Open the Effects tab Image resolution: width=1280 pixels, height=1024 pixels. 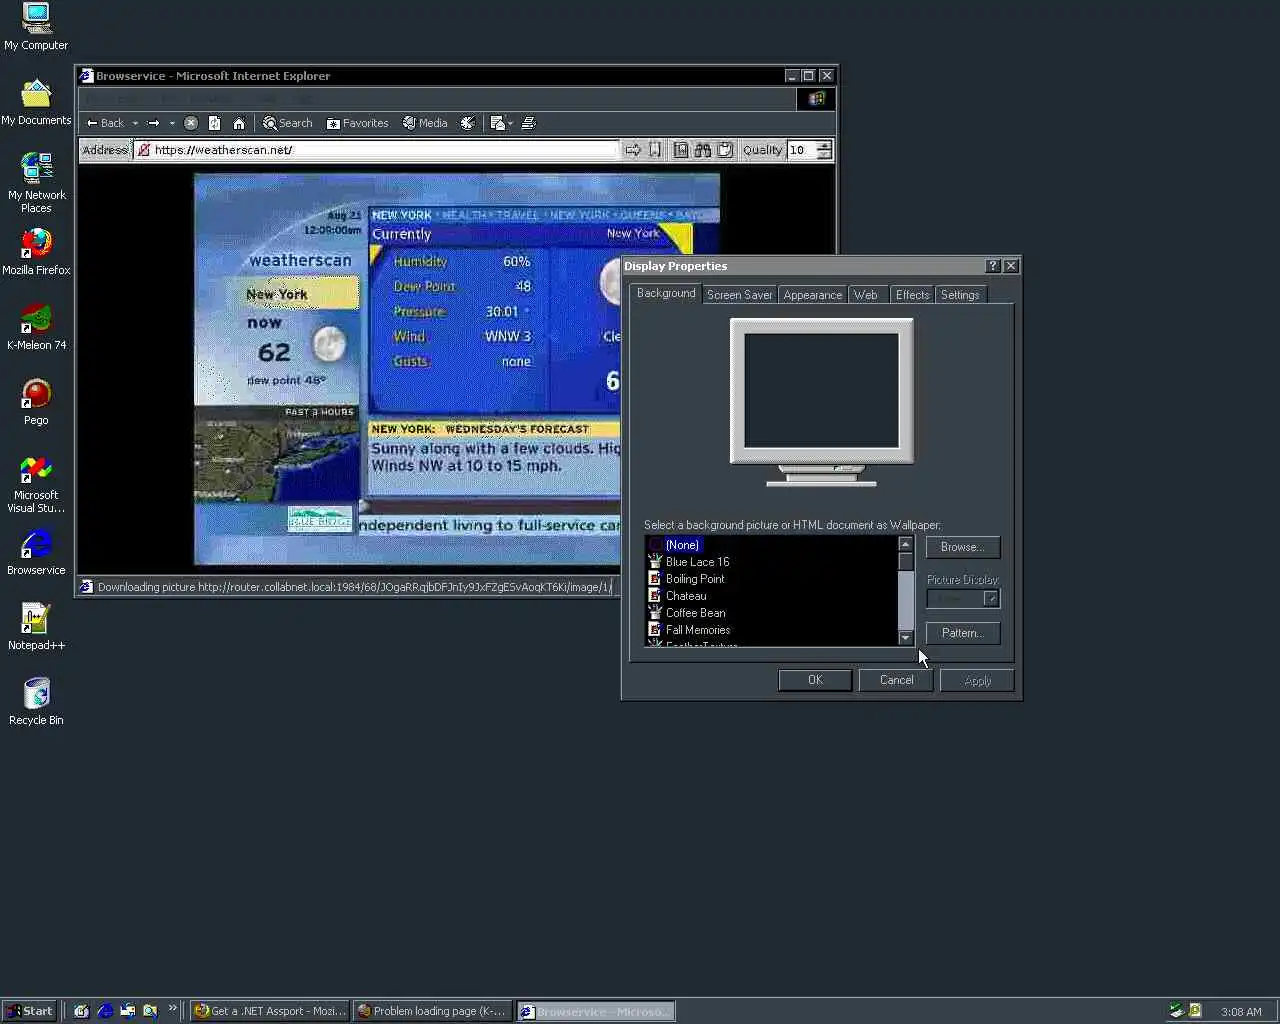912,295
